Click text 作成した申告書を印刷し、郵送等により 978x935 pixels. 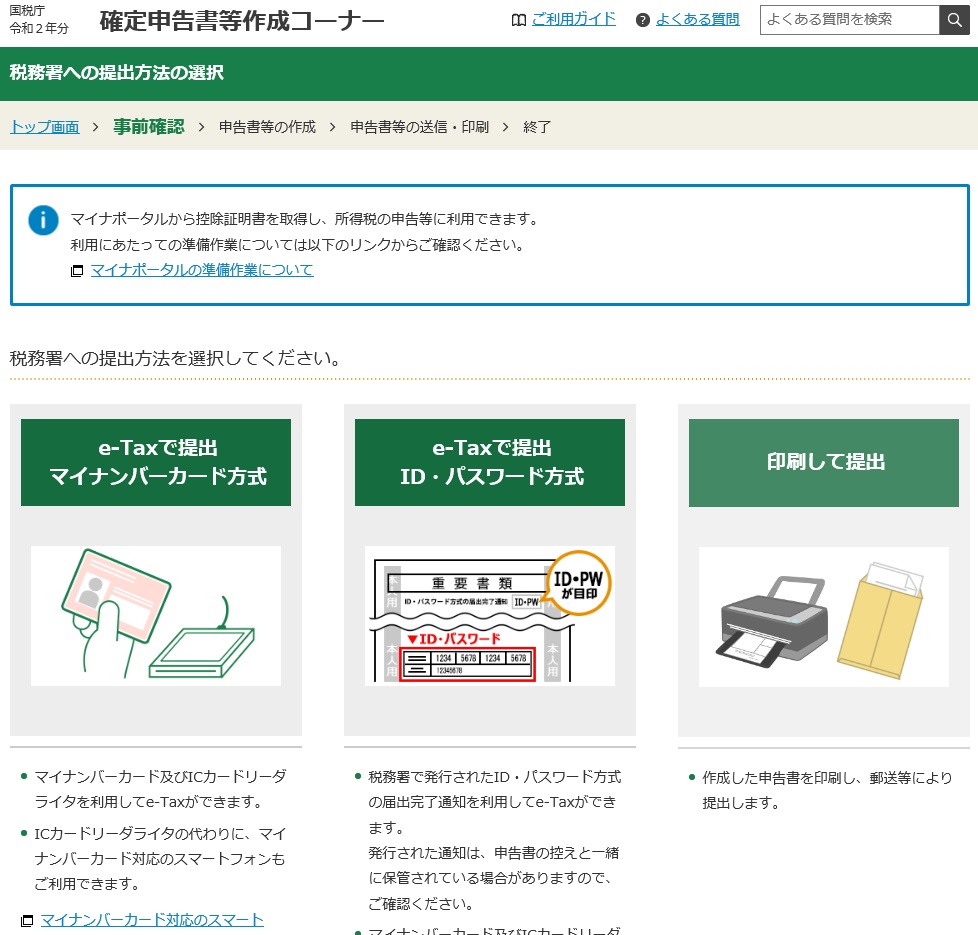pyautogui.click(x=827, y=778)
